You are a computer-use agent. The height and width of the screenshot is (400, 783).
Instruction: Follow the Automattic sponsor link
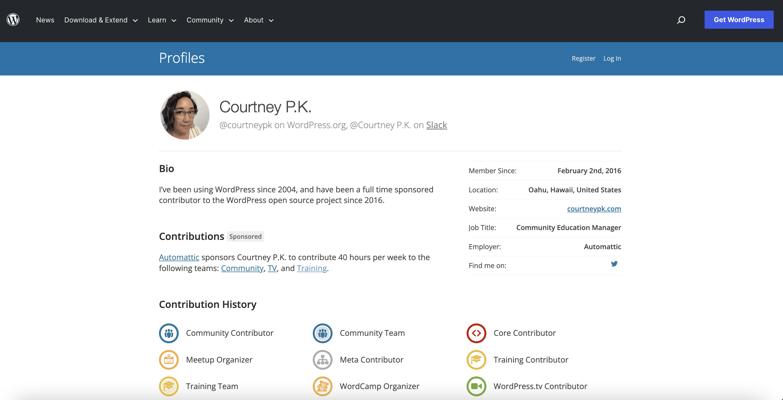(x=179, y=257)
